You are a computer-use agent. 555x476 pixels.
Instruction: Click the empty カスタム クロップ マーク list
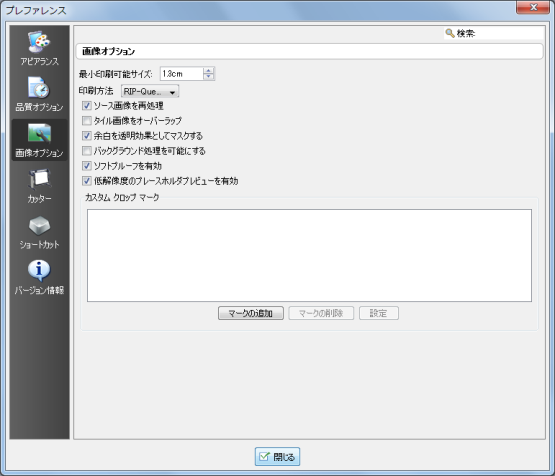[x=309, y=255]
